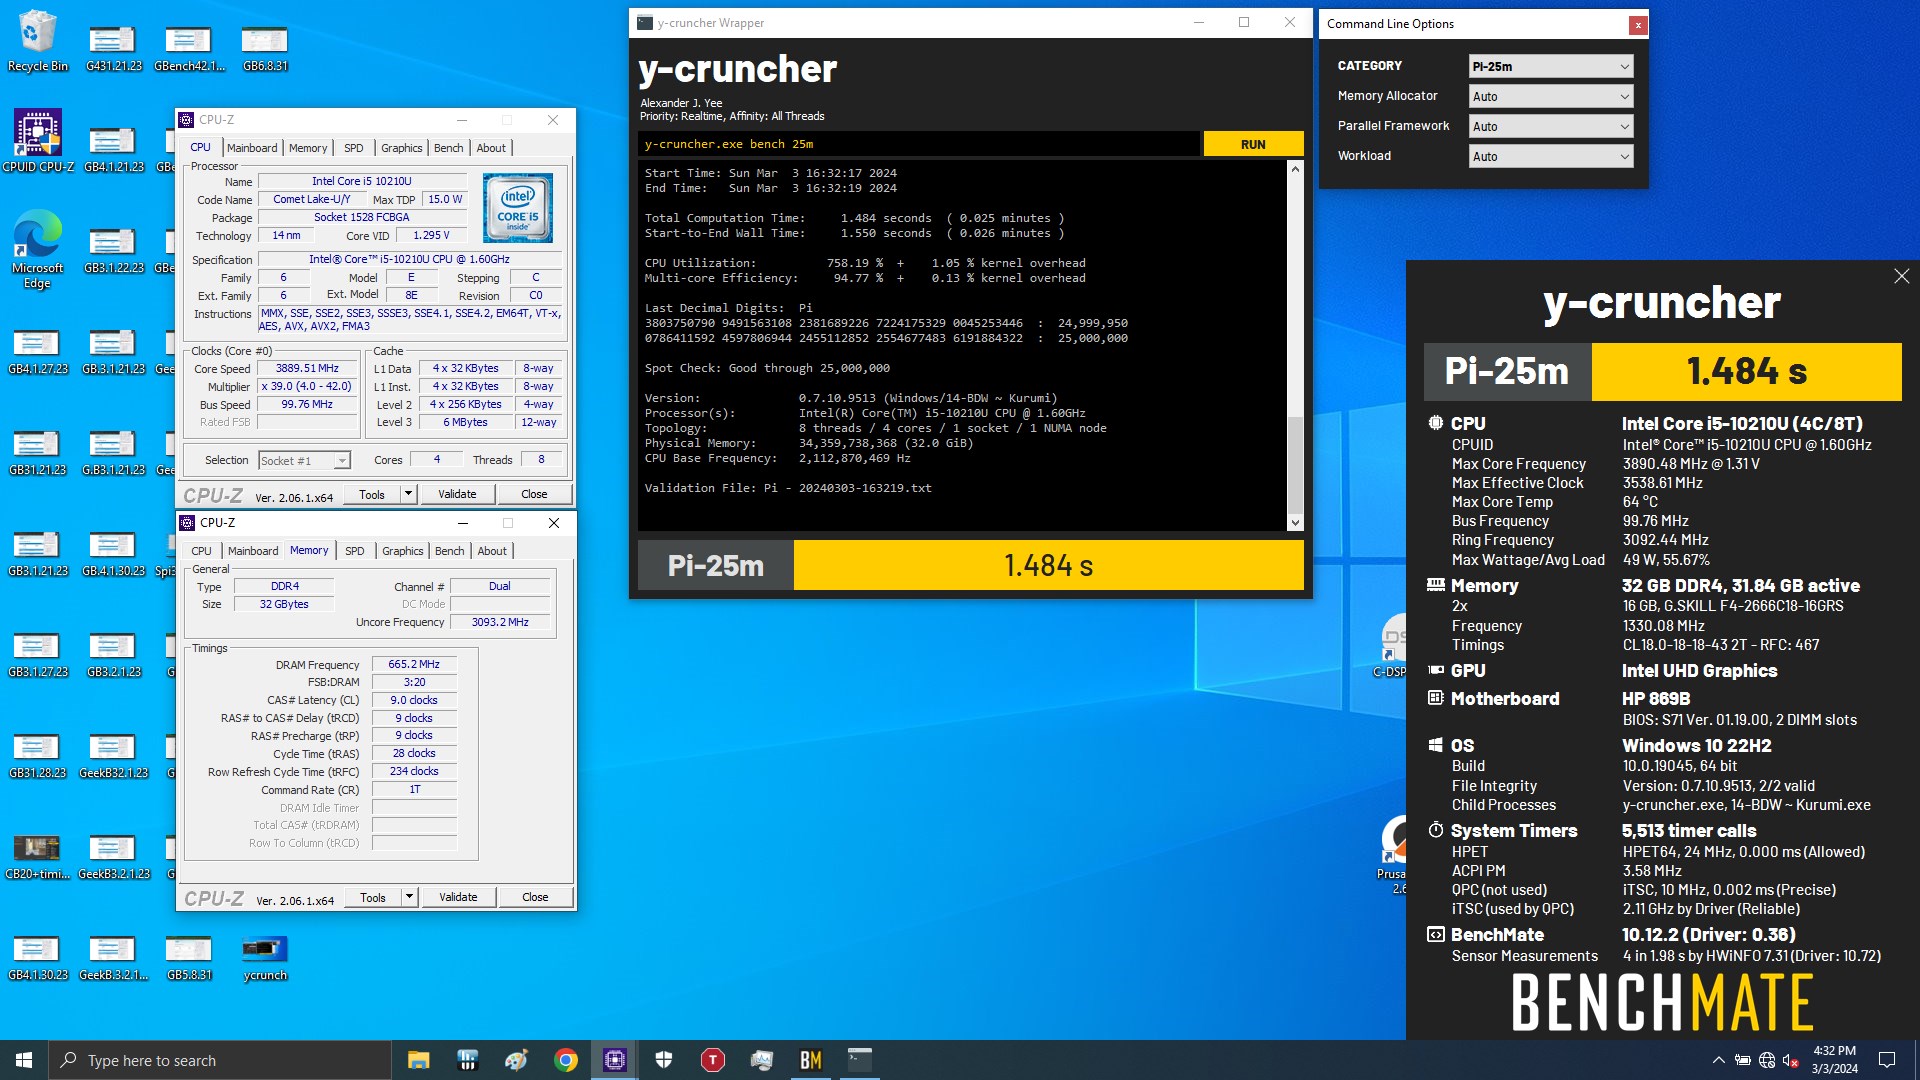1920x1080 pixels.
Task: Click Tools button in bottom CPU-Z window
Action: click(373, 897)
